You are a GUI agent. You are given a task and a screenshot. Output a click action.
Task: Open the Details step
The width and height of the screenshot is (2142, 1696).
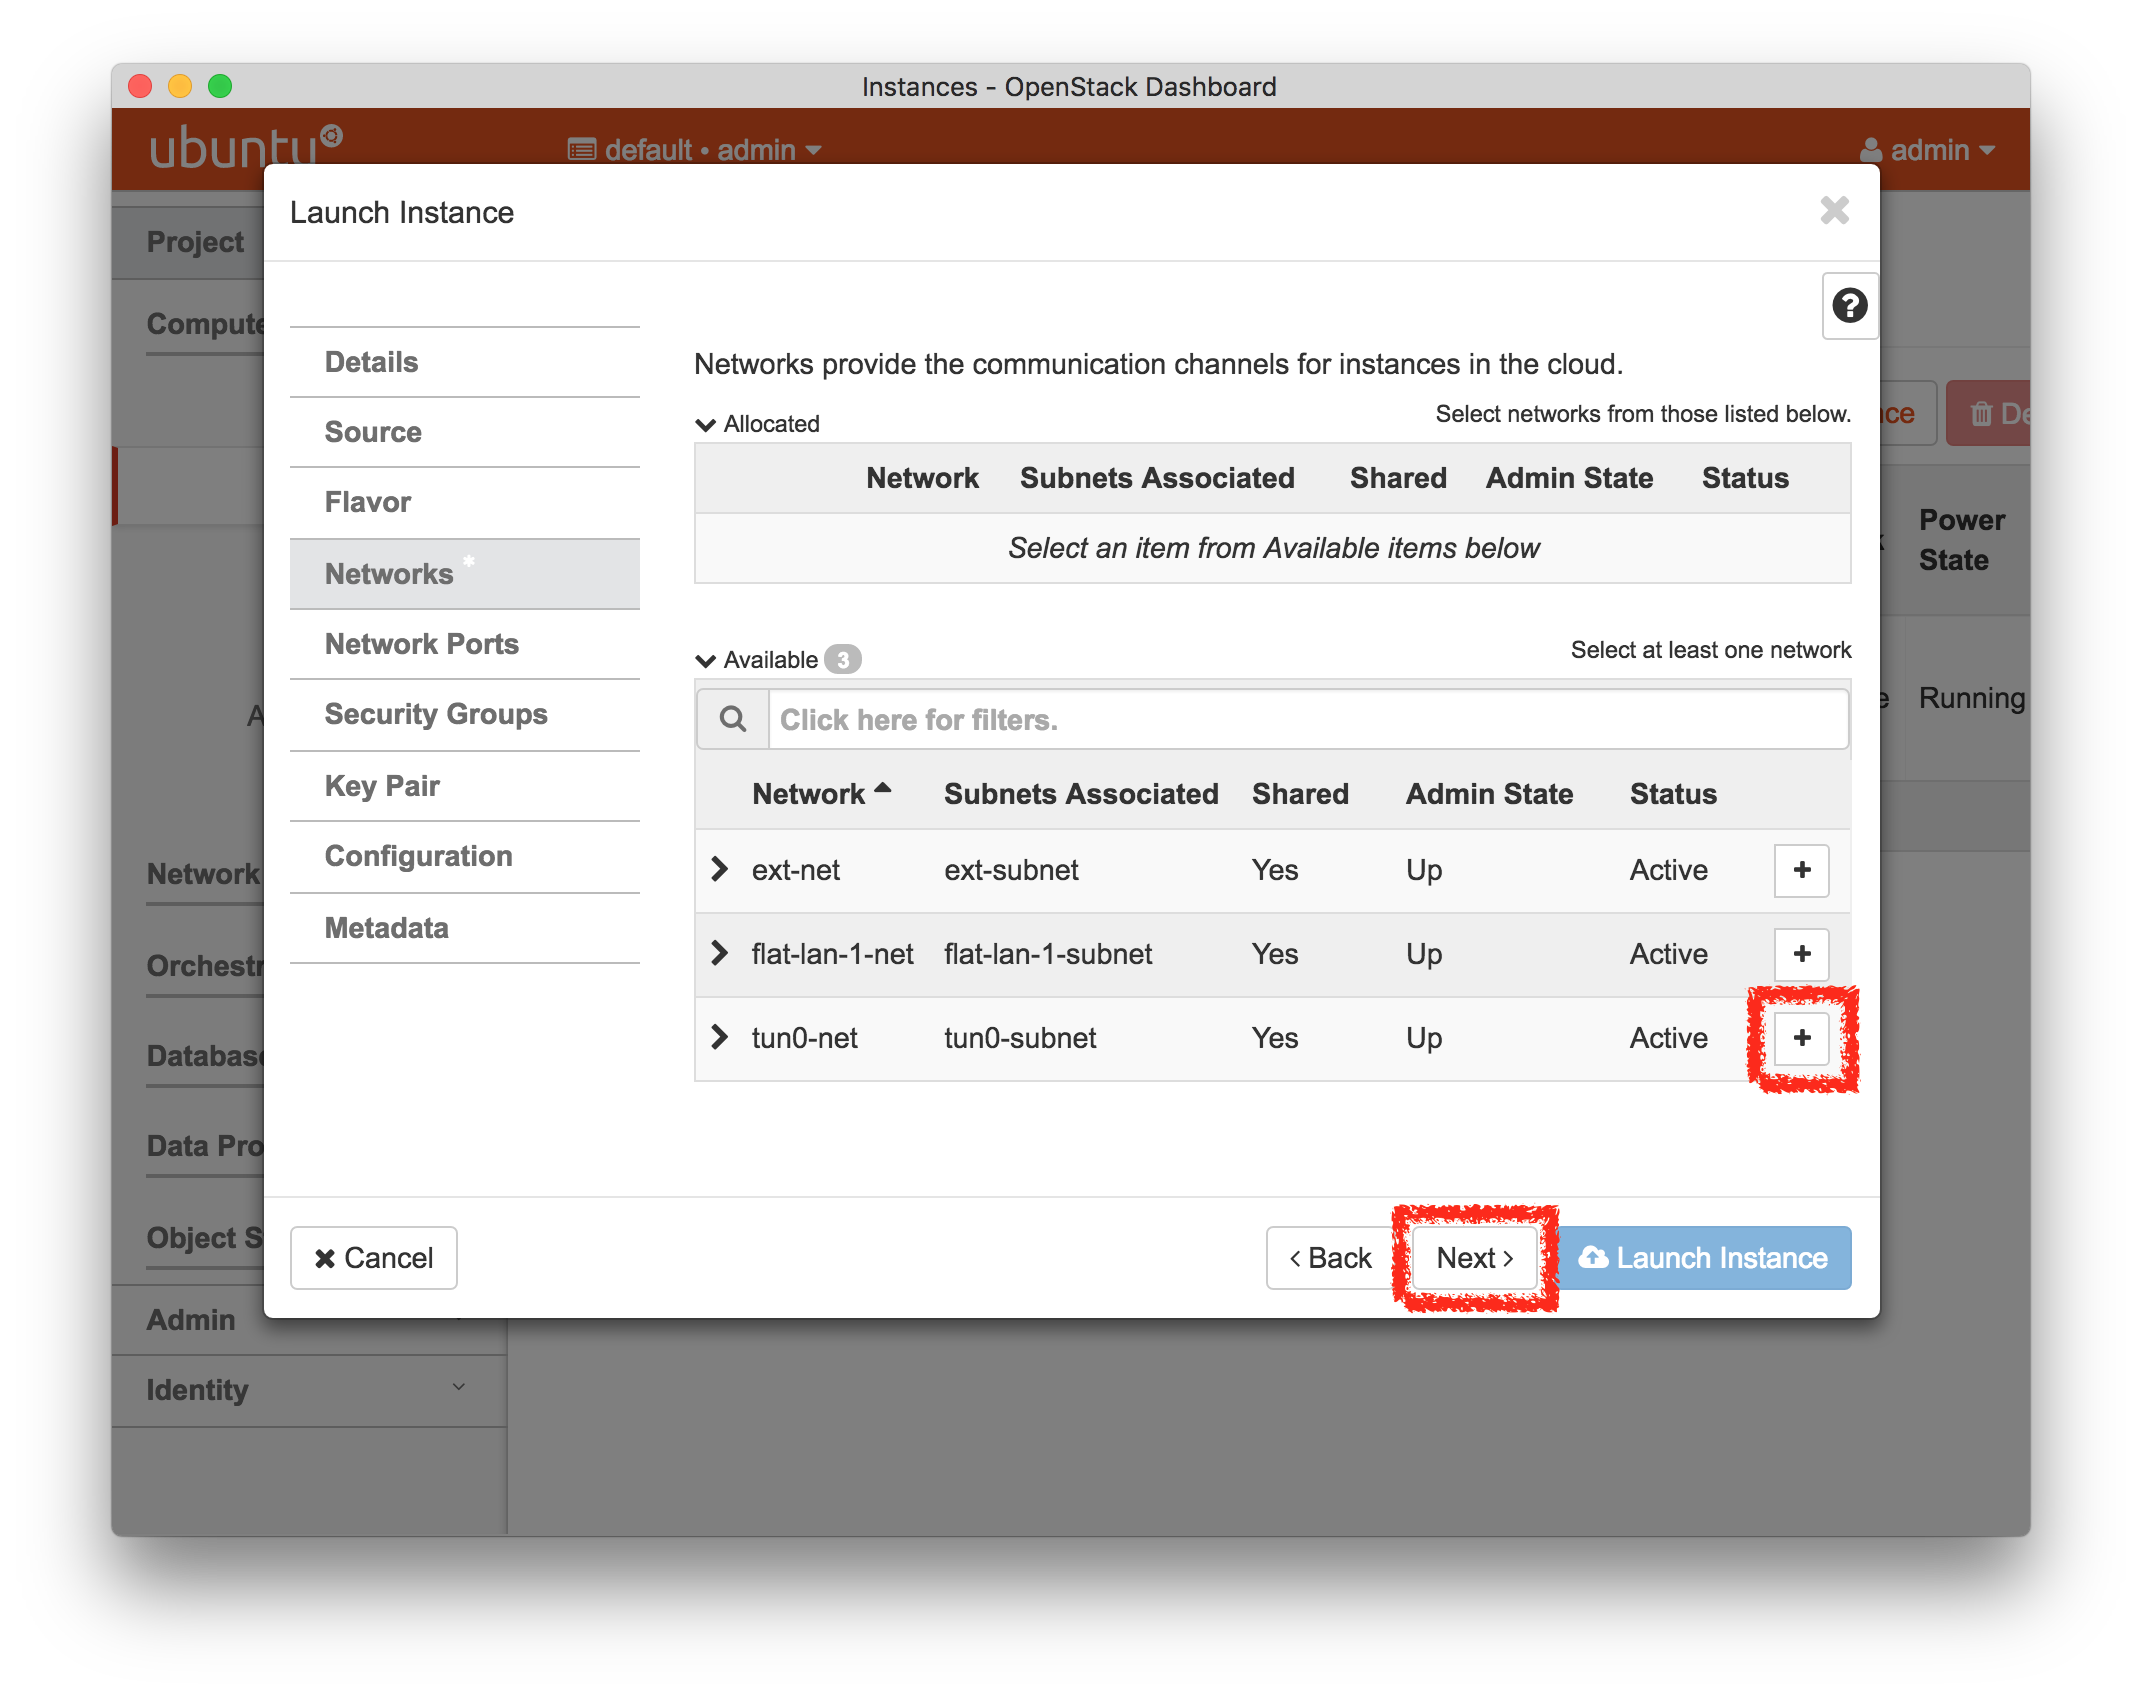(x=465, y=362)
